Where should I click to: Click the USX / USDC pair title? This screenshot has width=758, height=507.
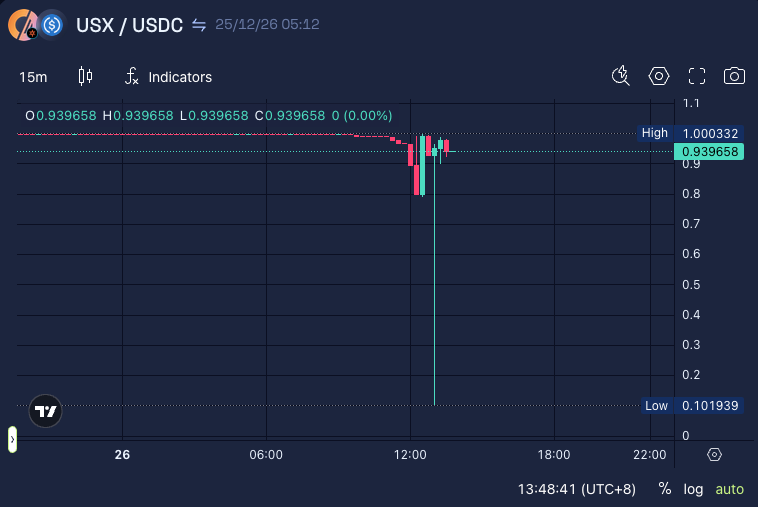pos(129,25)
